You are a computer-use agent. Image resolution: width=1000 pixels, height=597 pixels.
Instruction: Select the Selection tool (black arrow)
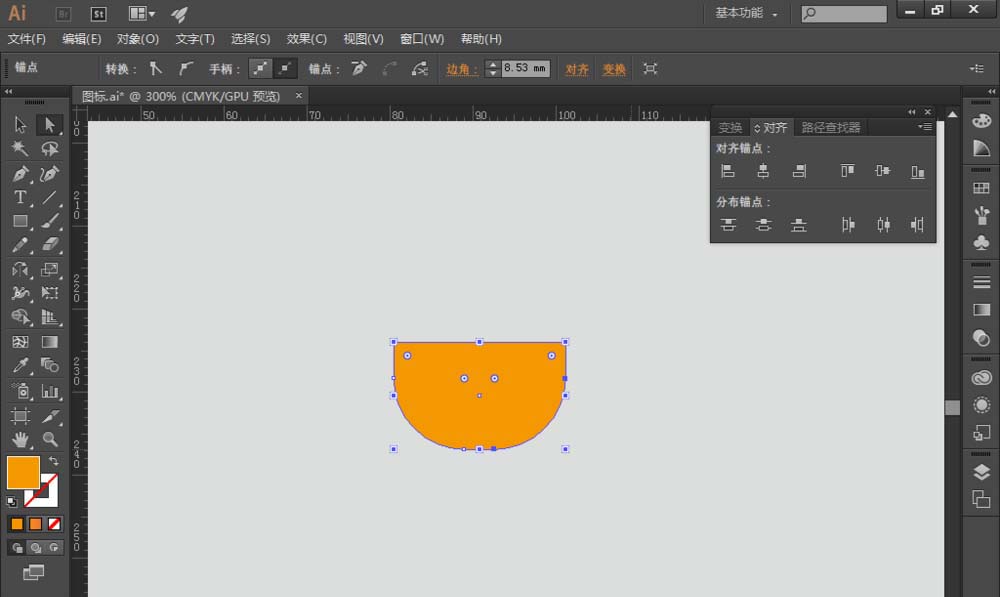click(x=20, y=124)
